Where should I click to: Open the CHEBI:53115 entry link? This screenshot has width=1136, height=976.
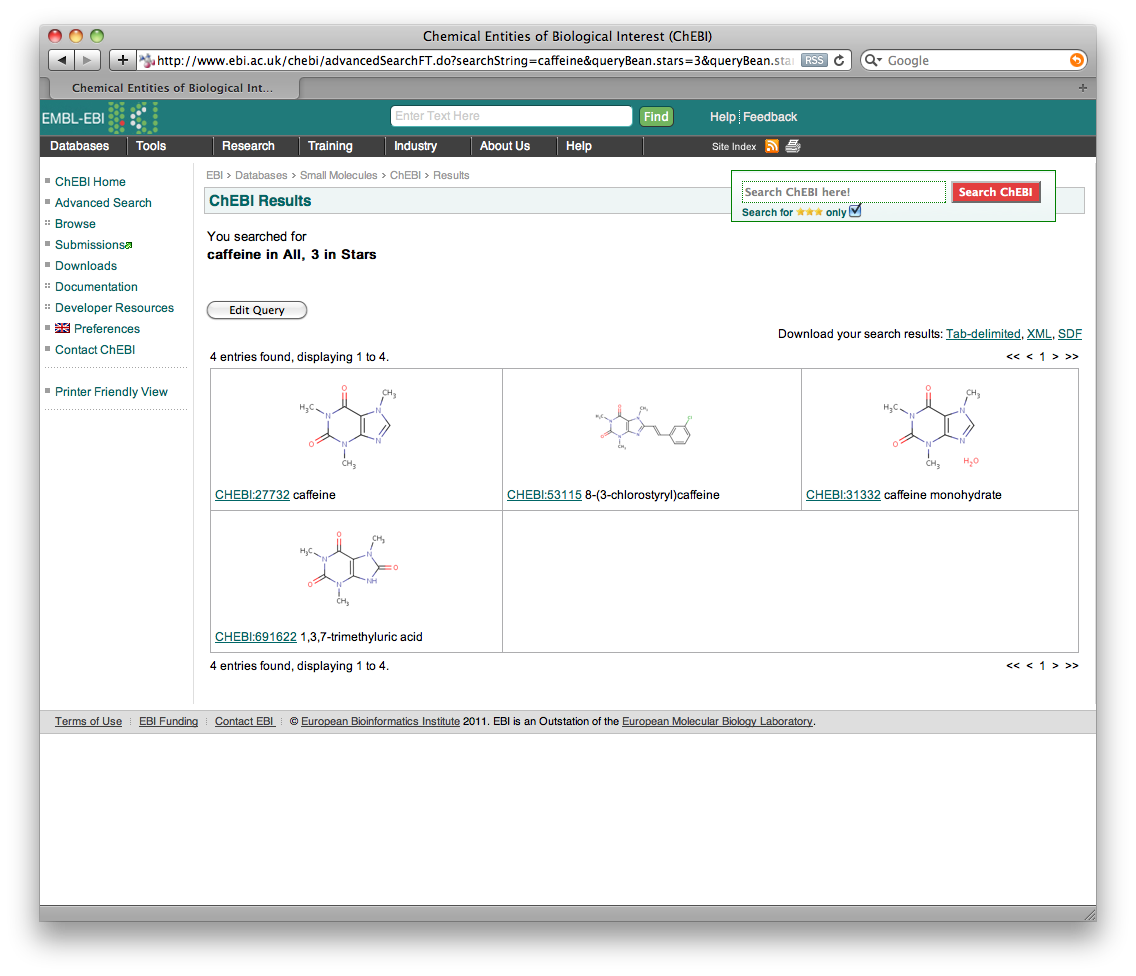544,495
